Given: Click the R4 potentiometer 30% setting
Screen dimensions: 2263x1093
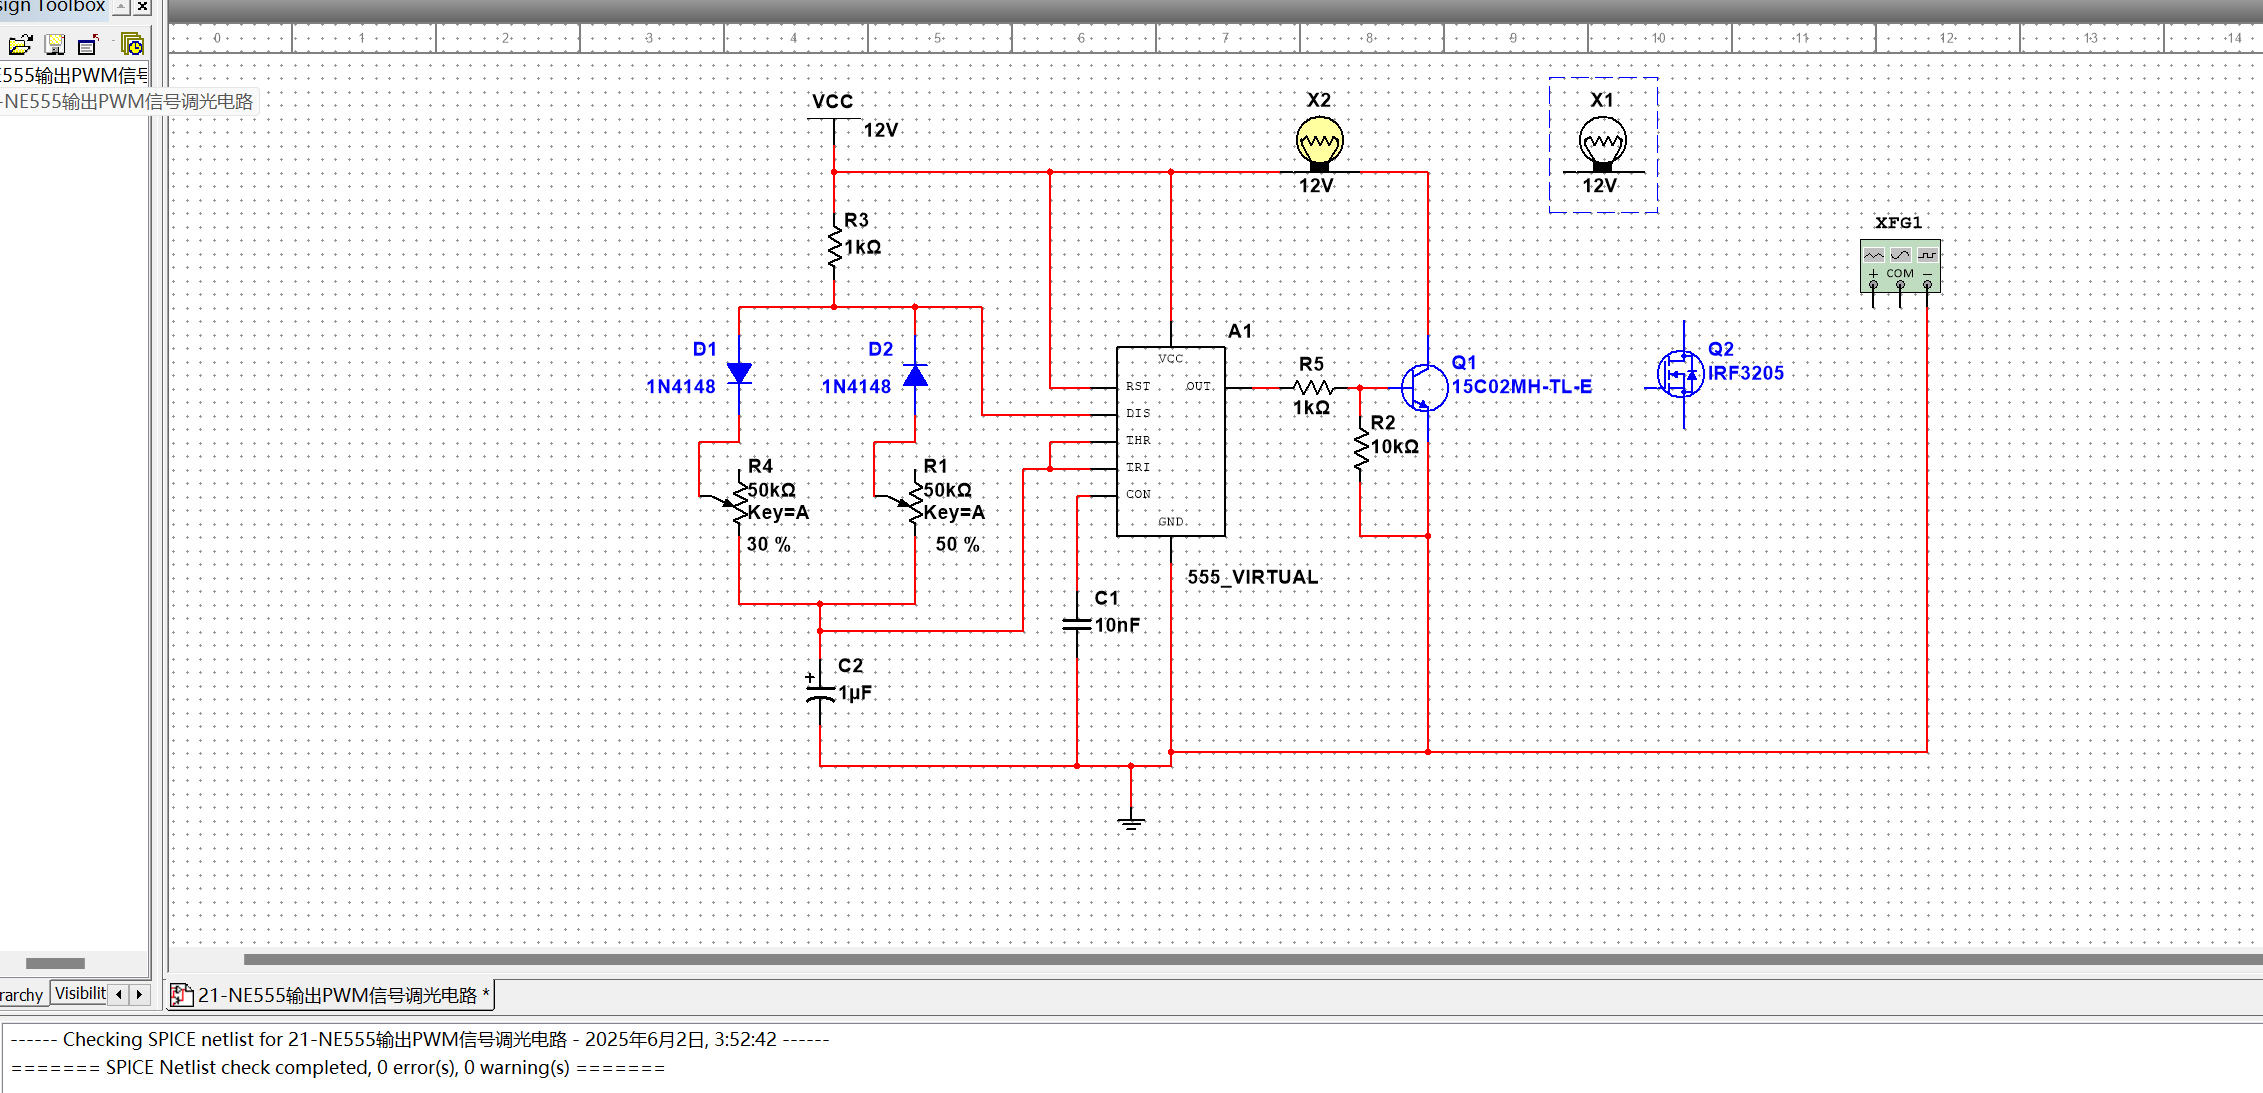Looking at the screenshot, I should [768, 544].
